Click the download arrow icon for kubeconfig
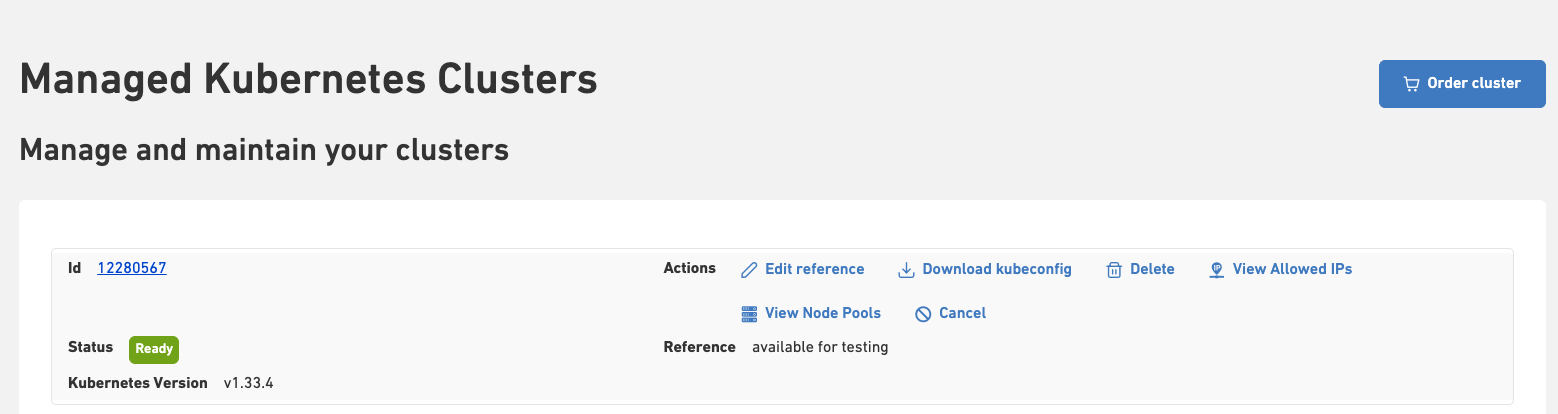Viewport: 1558px width, 414px height. tap(906, 270)
